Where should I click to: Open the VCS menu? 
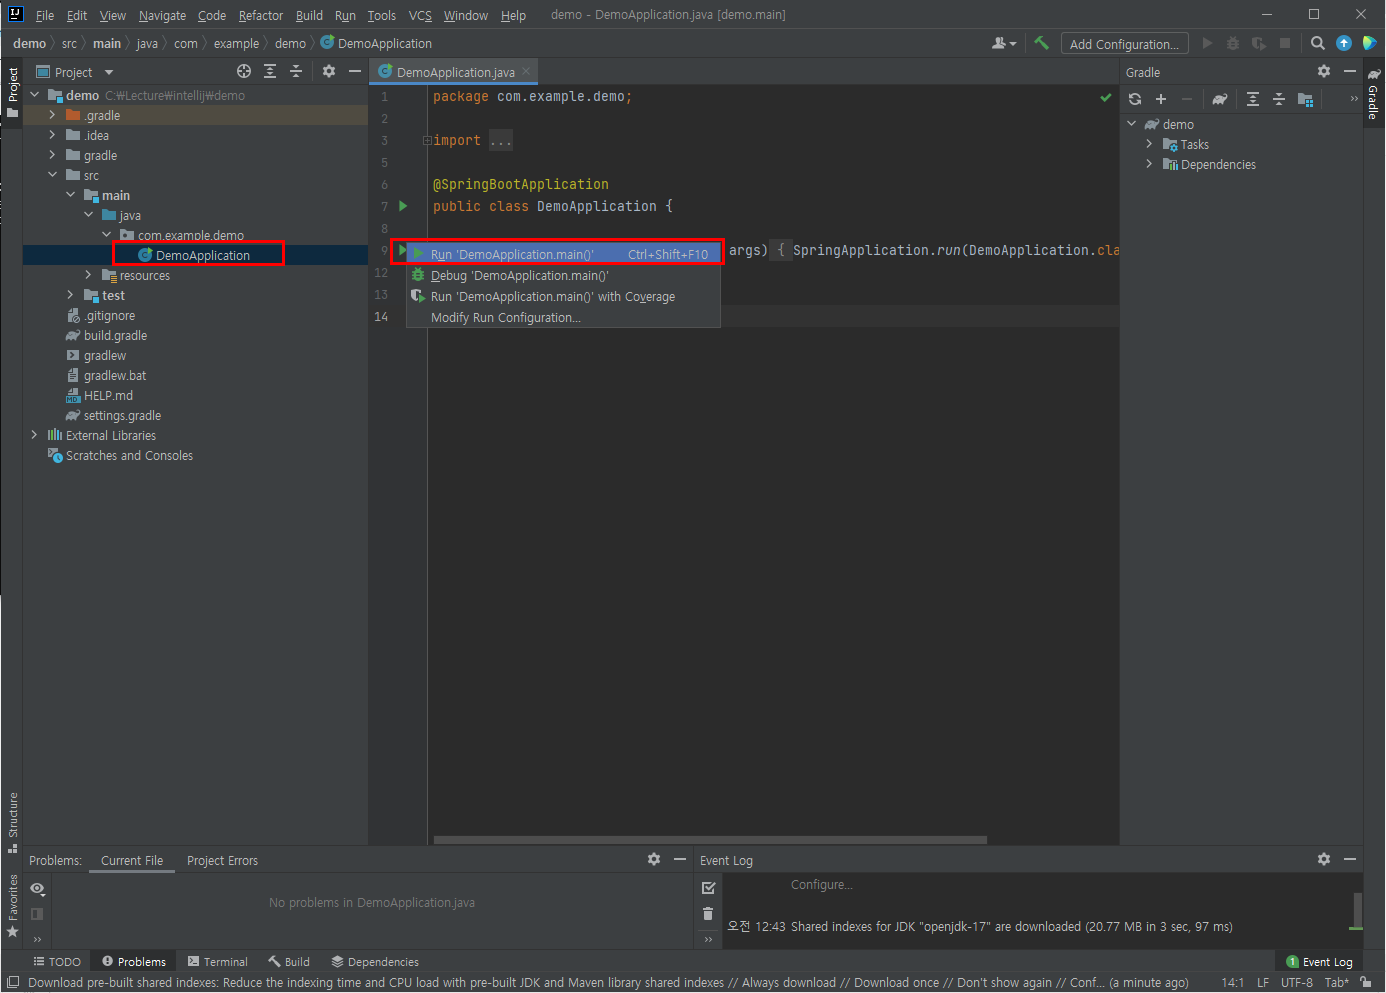(x=420, y=15)
